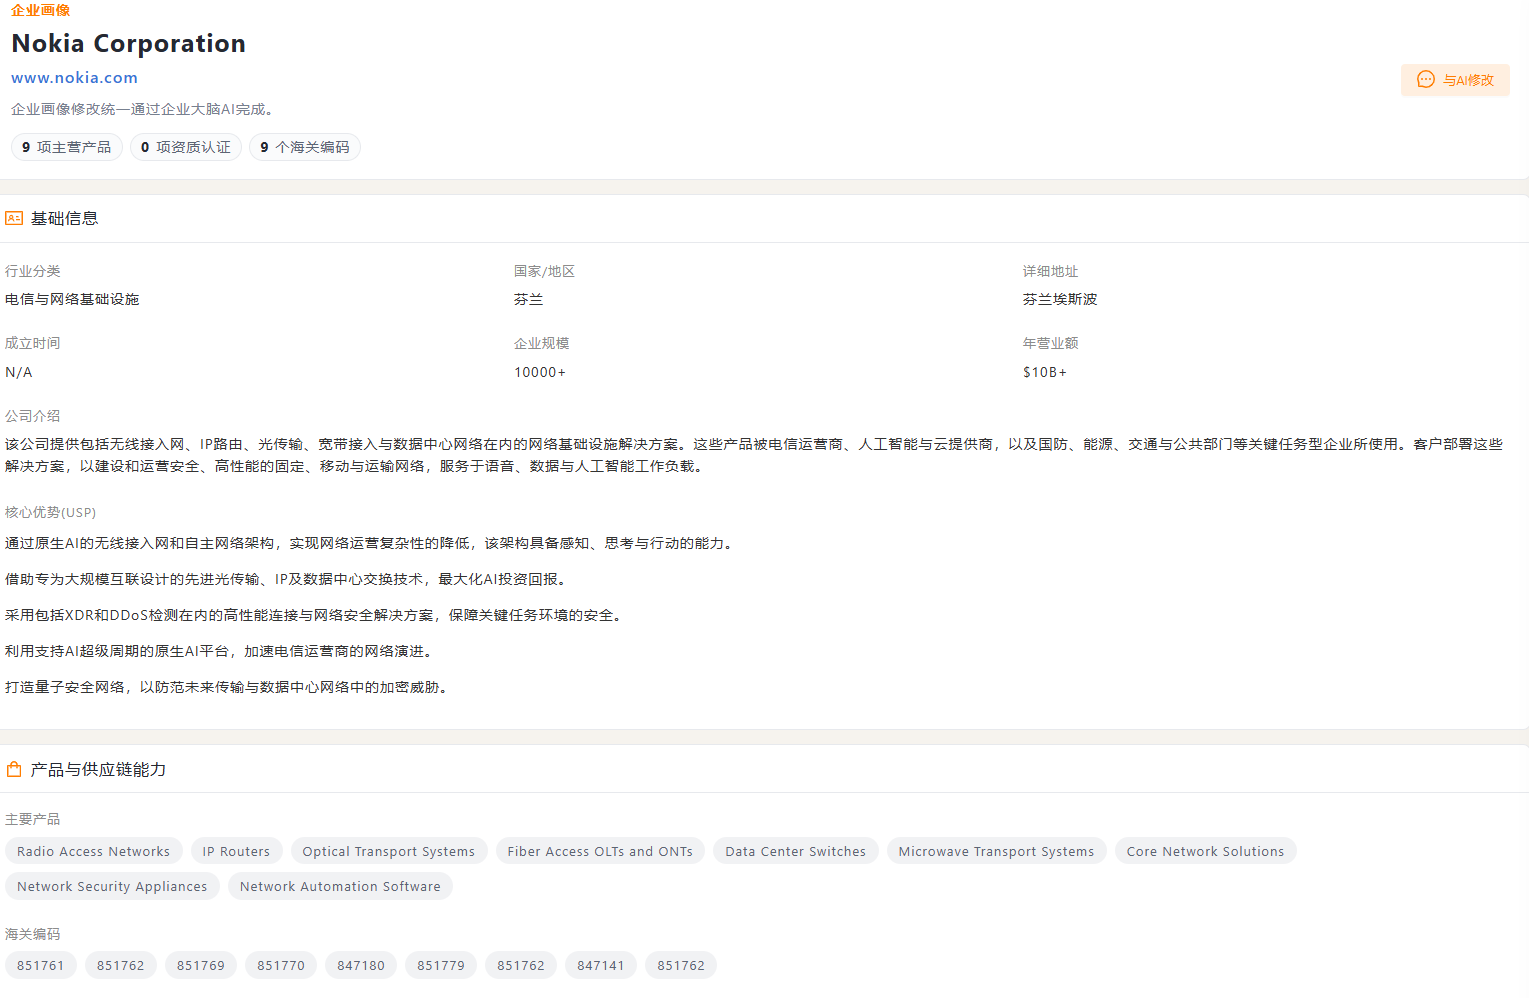1529x998 pixels.
Task: Click the 海关编码 label
Action: (33, 934)
